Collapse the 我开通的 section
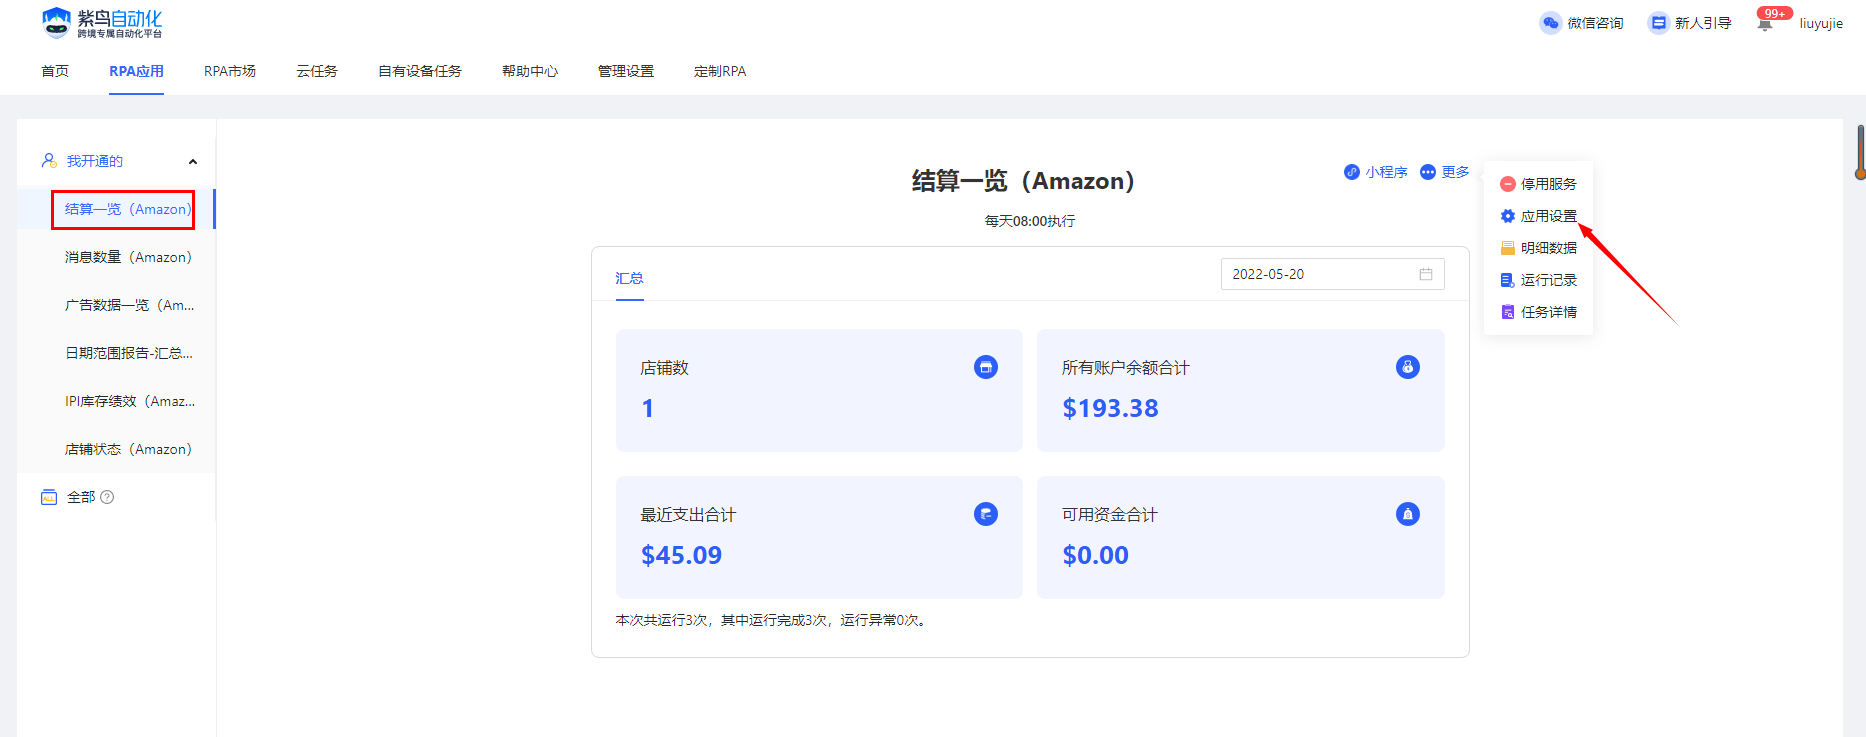Screen dimensions: 1866x737 tap(193, 161)
